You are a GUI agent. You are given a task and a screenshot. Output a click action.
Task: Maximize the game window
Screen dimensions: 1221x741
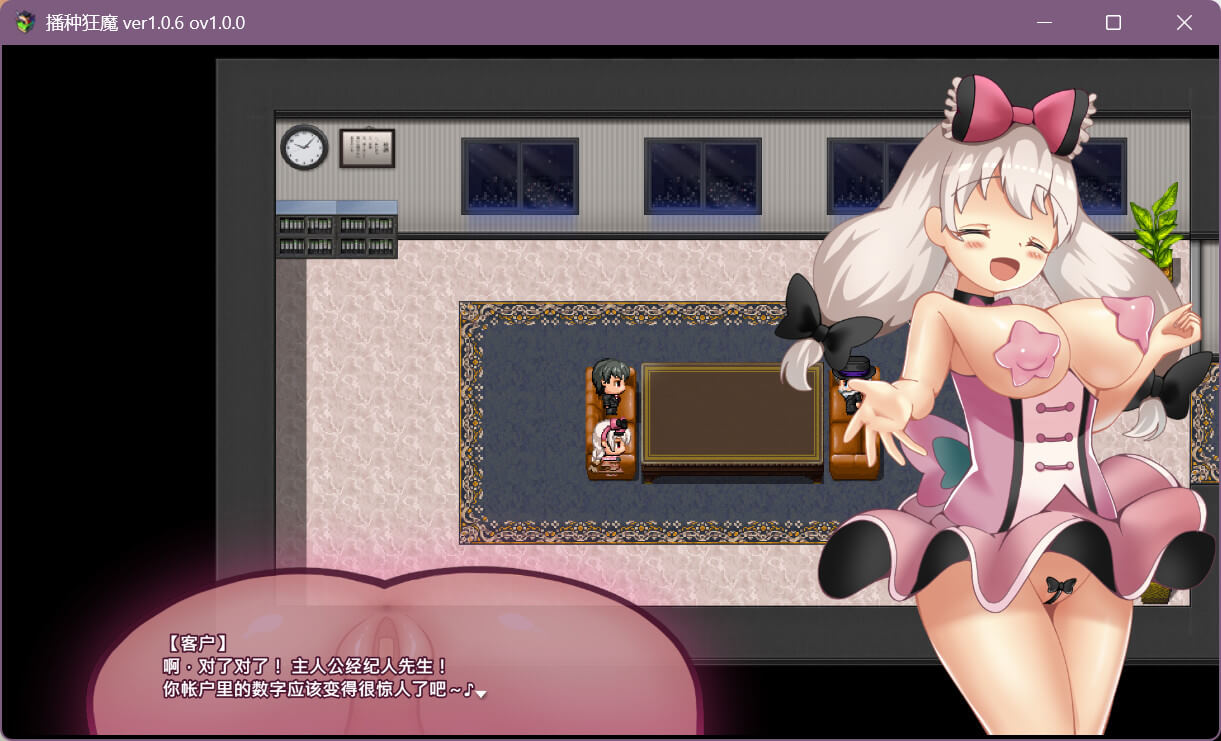pyautogui.click(x=1113, y=22)
